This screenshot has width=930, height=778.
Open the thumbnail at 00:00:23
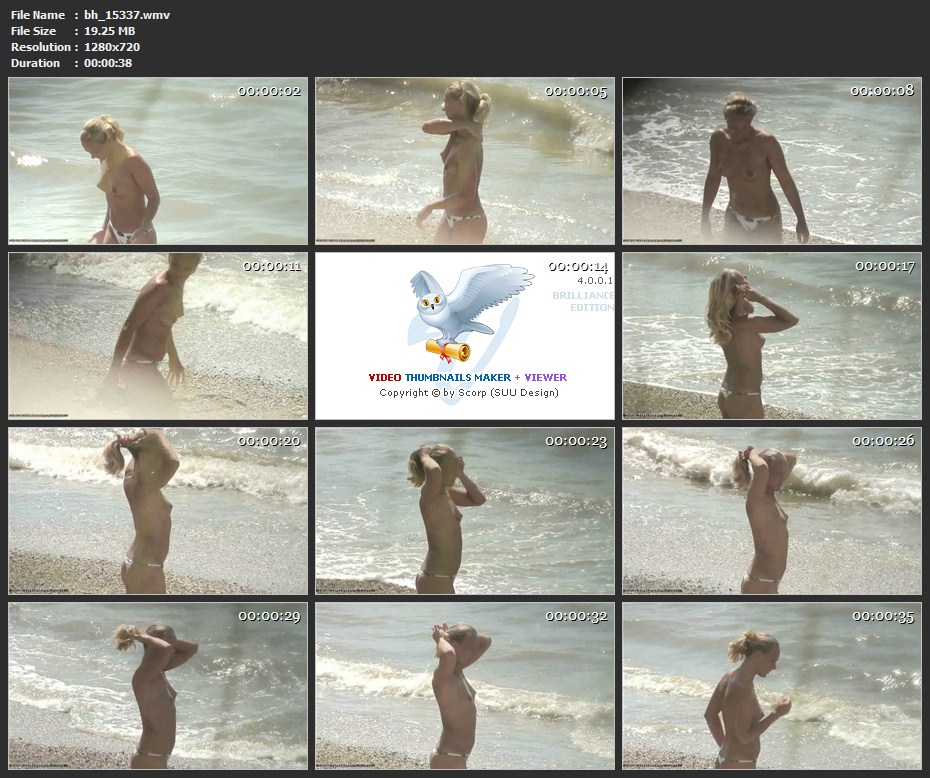point(465,511)
